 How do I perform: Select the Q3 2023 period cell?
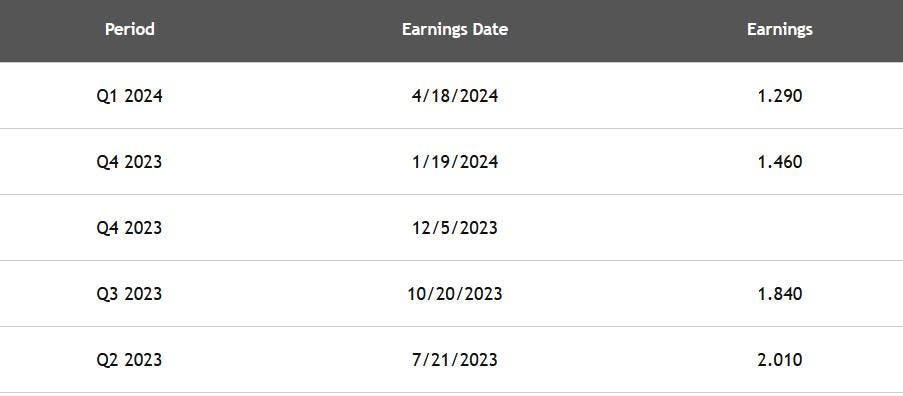(130, 294)
